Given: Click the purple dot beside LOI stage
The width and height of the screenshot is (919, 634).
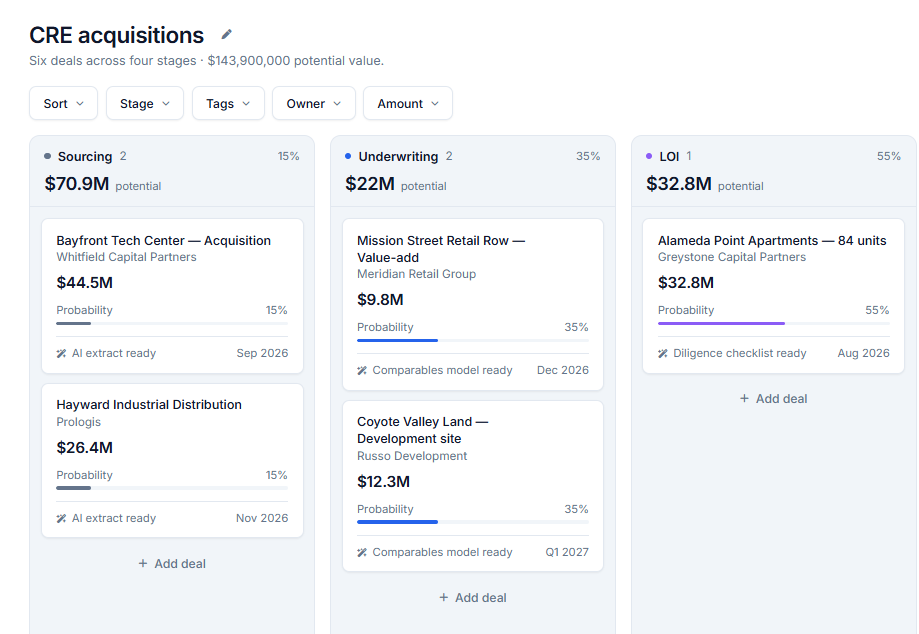Looking at the screenshot, I should click(649, 156).
